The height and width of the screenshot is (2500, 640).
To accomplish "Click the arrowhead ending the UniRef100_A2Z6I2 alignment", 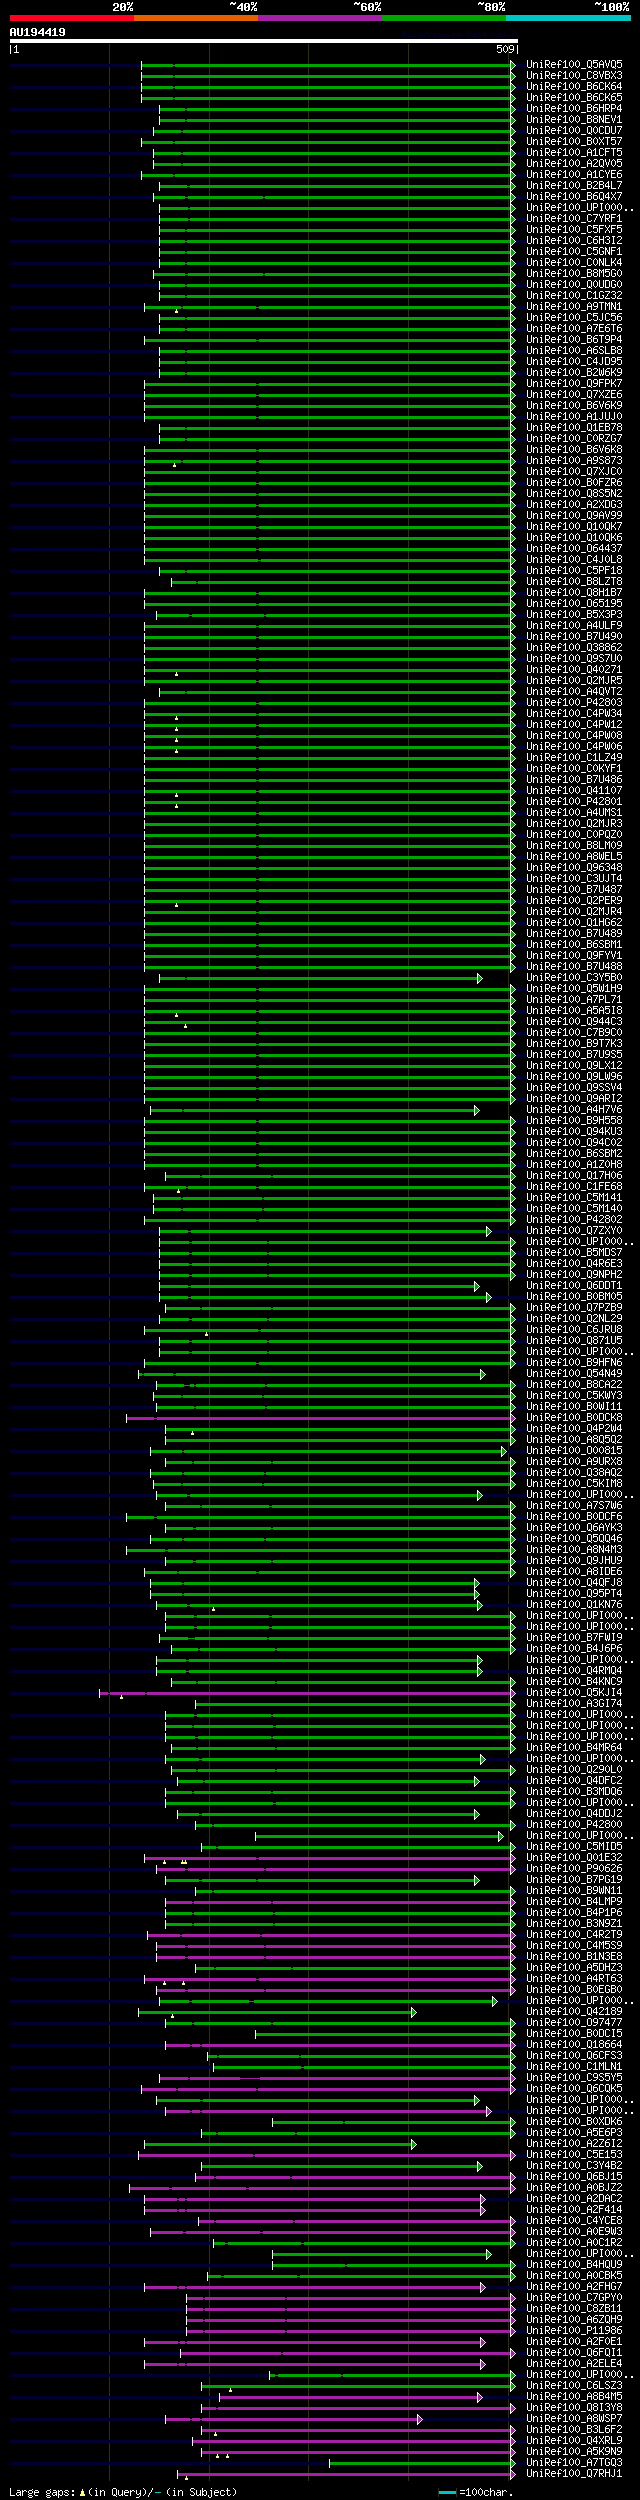I will pos(414,2143).
